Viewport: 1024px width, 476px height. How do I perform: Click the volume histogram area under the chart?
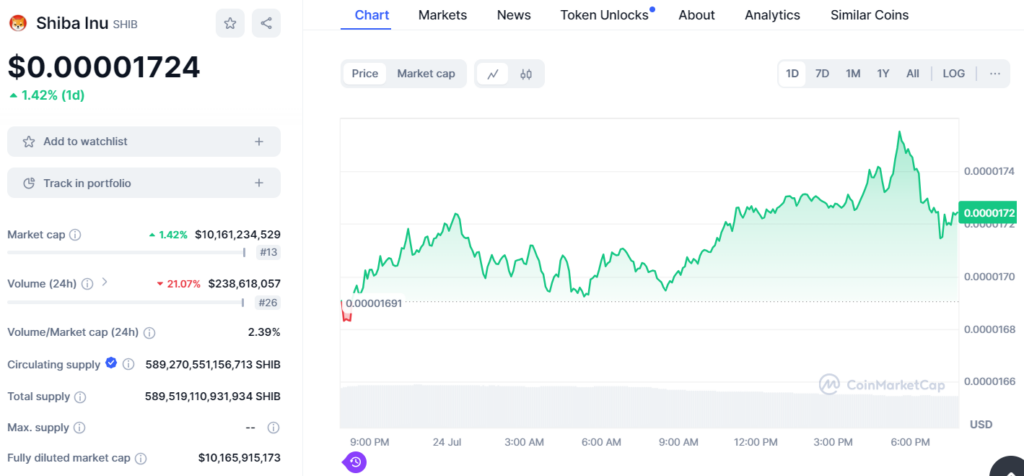(x=649, y=407)
